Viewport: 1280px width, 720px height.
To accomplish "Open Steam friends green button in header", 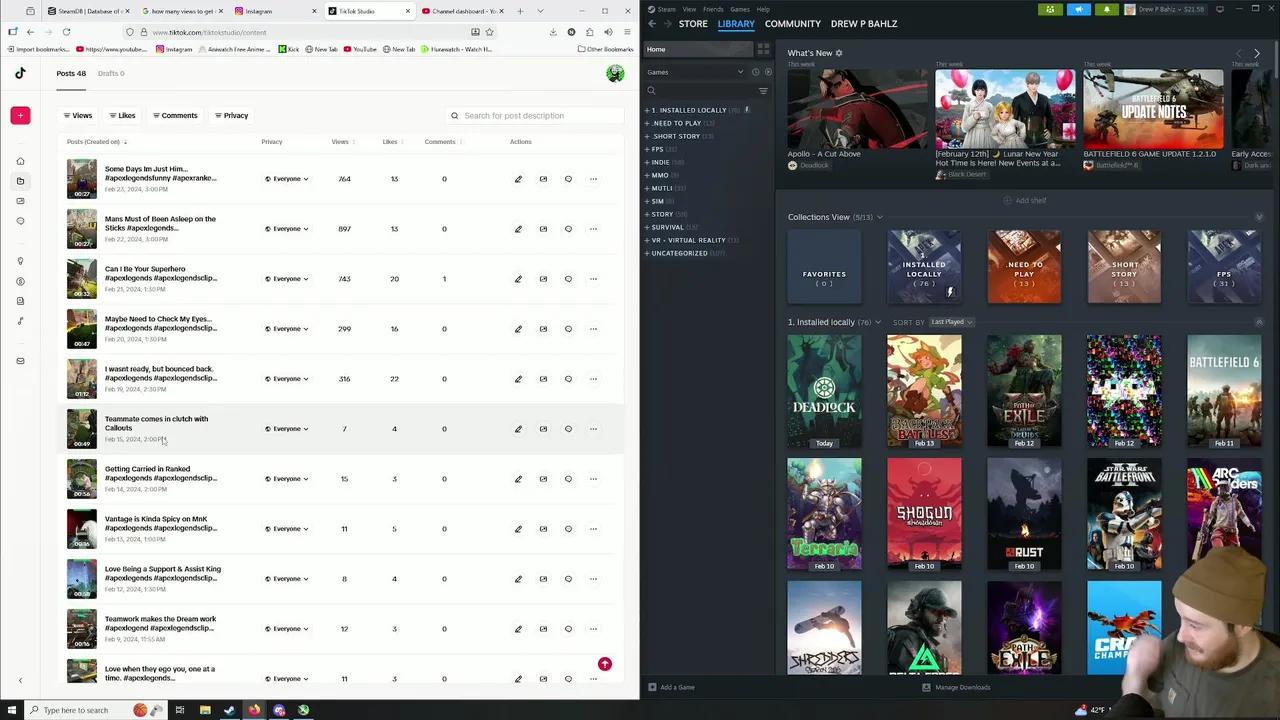I will pos(1050,9).
